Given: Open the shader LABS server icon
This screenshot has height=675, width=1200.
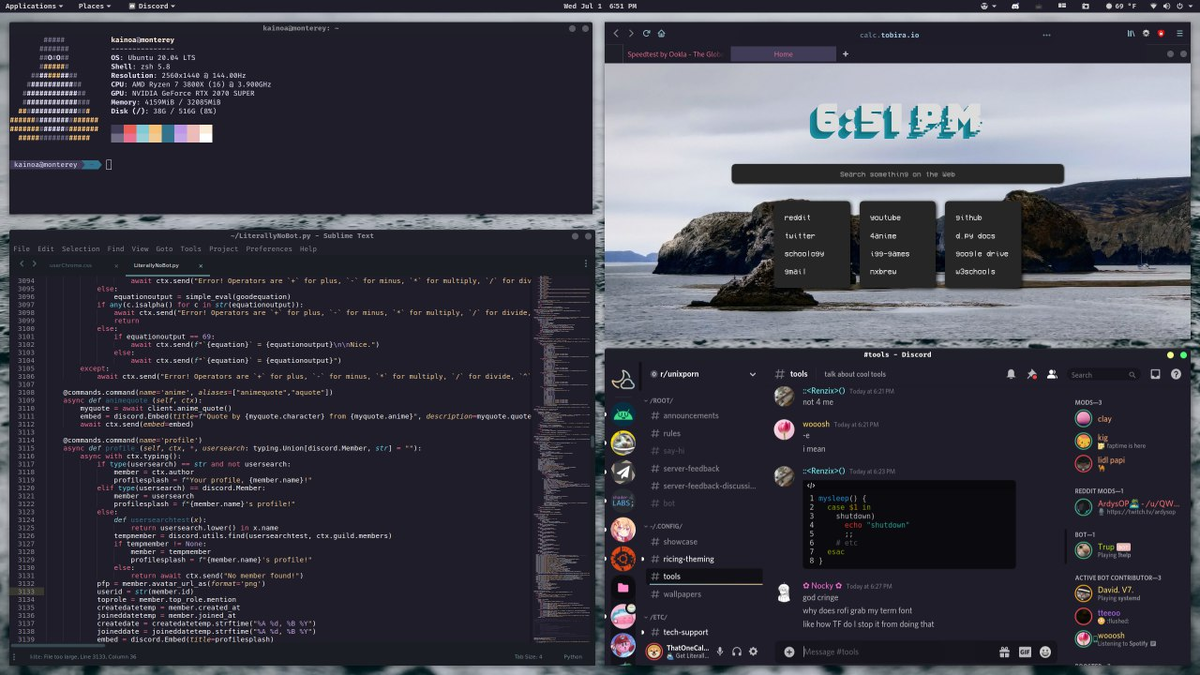Looking at the screenshot, I should (x=623, y=501).
